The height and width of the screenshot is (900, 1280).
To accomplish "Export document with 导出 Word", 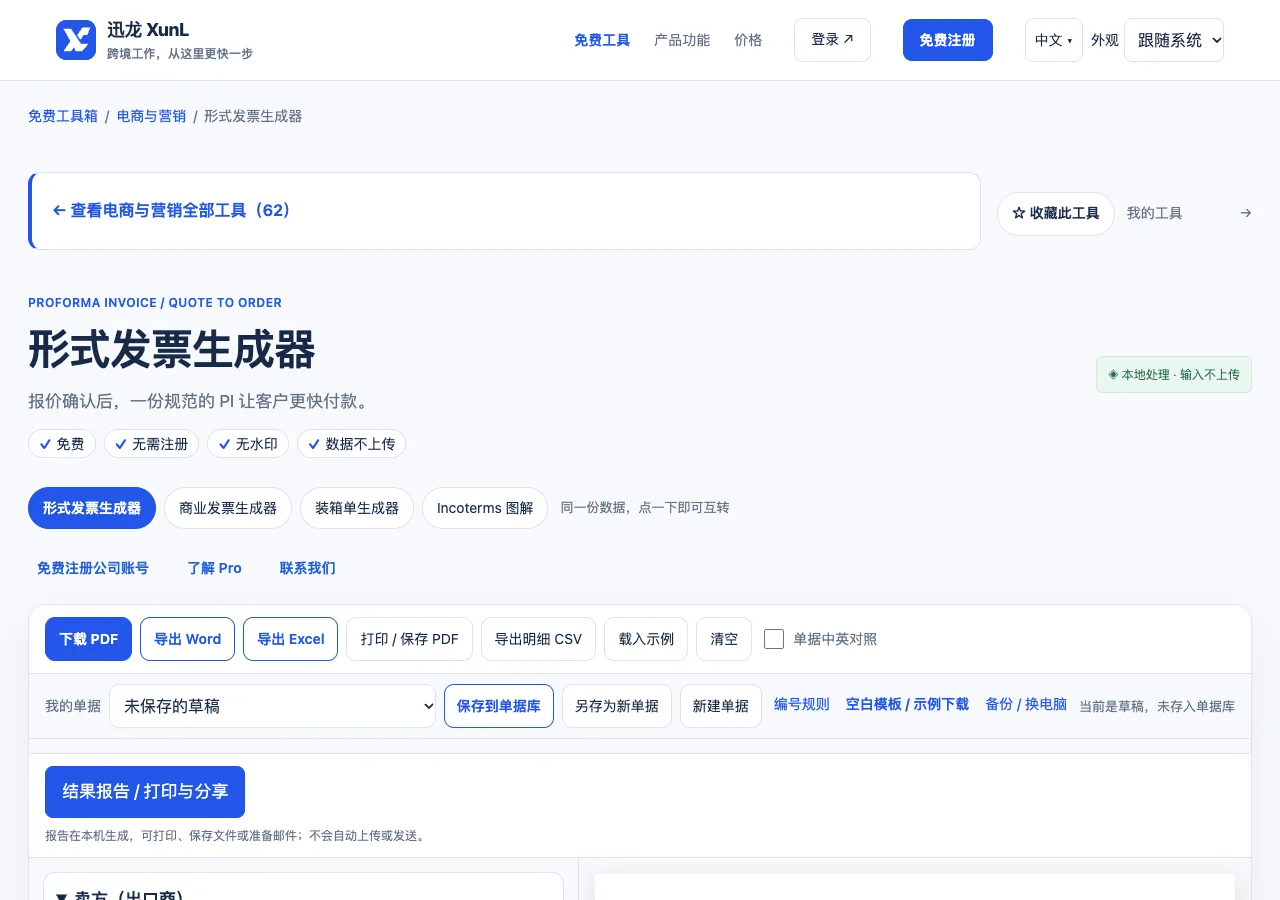I will [x=187, y=639].
